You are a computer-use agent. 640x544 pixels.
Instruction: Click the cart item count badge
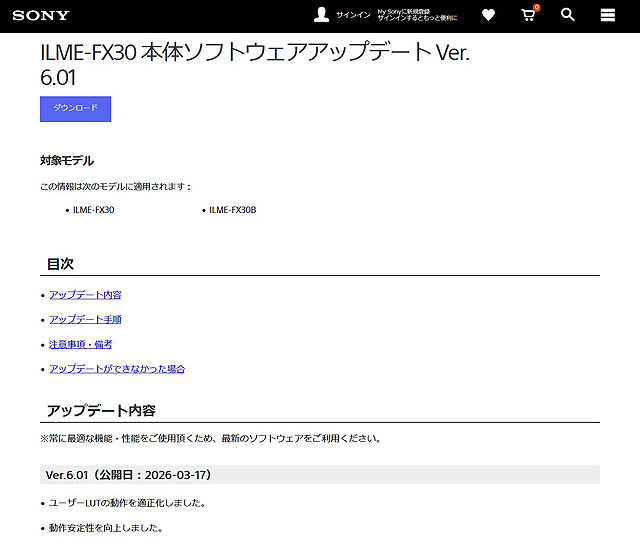[536, 8]
